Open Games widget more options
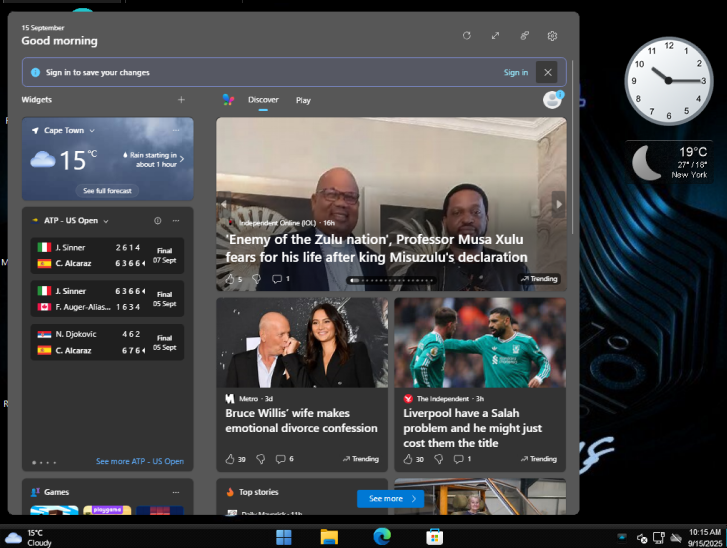The height and width of the screenshot is (548, 727). click(176, 492)
